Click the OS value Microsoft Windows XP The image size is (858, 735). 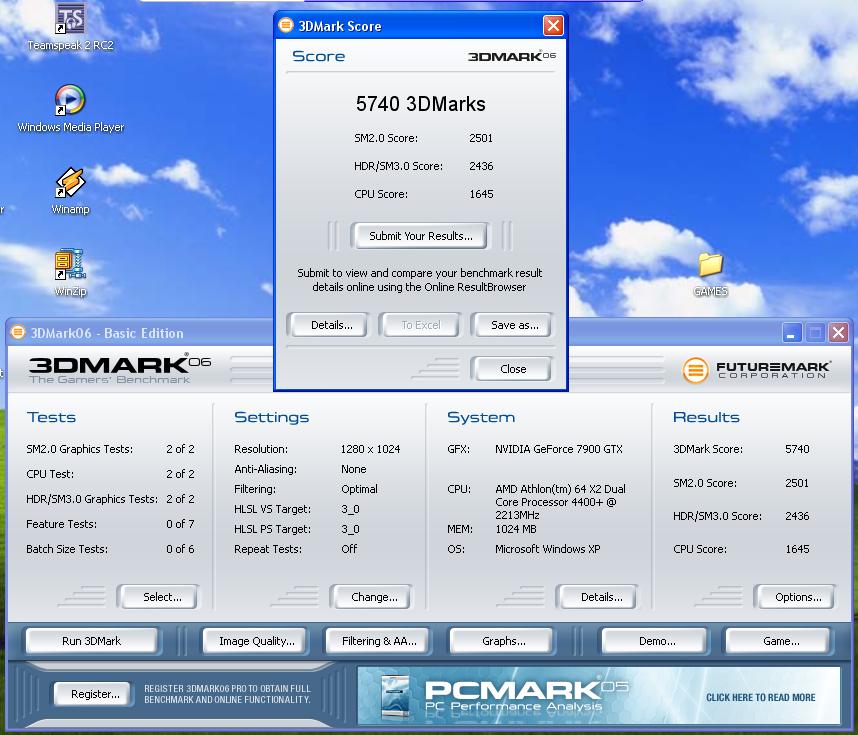pyautogui.click(x=547, y=549)
